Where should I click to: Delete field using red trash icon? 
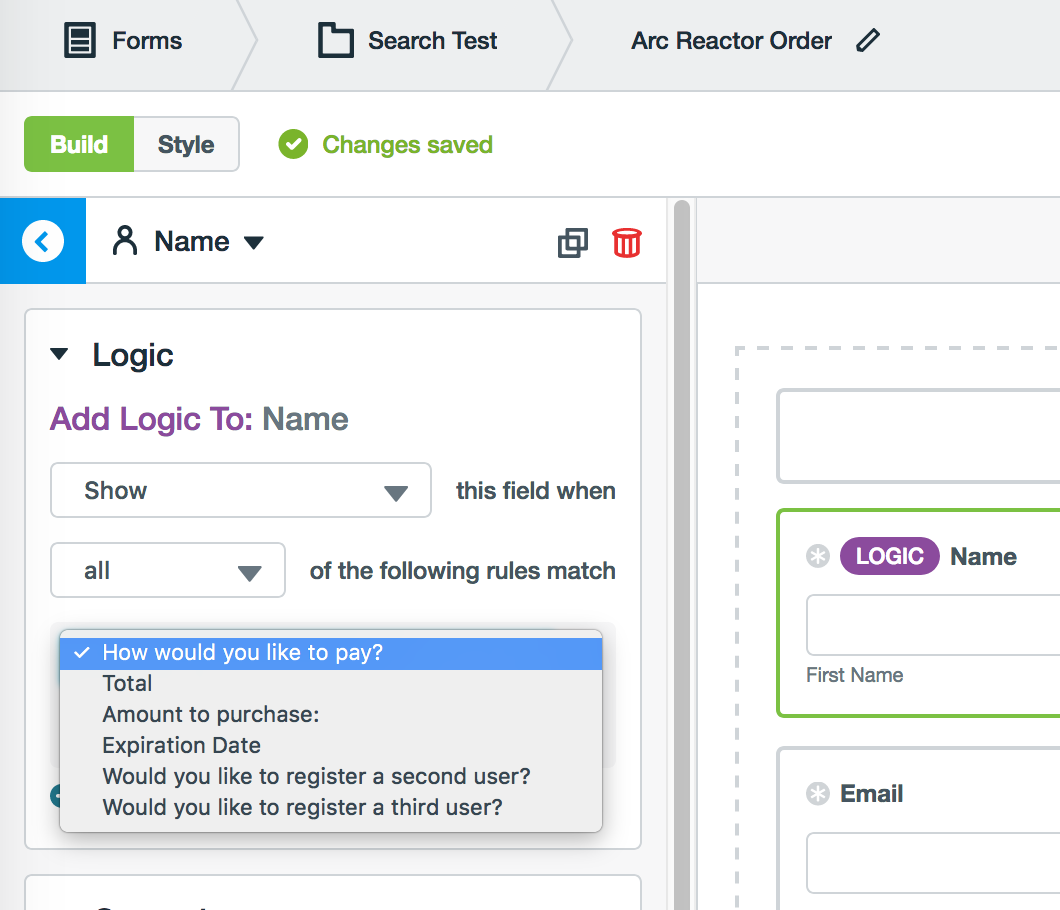[627, 242]
